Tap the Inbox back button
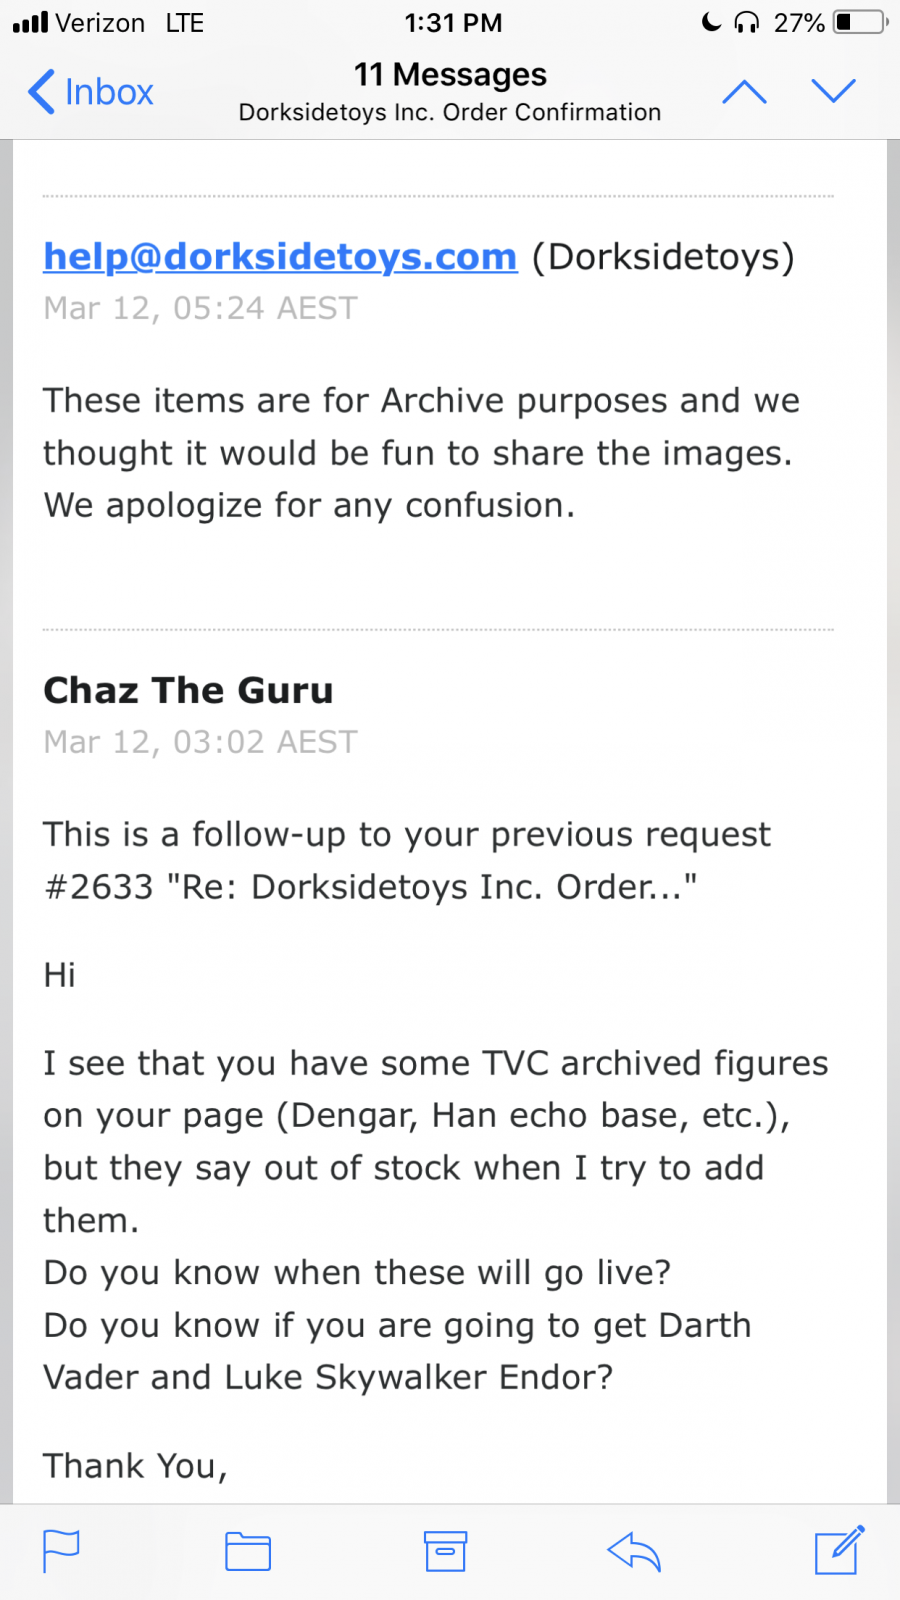 [90, 92]
